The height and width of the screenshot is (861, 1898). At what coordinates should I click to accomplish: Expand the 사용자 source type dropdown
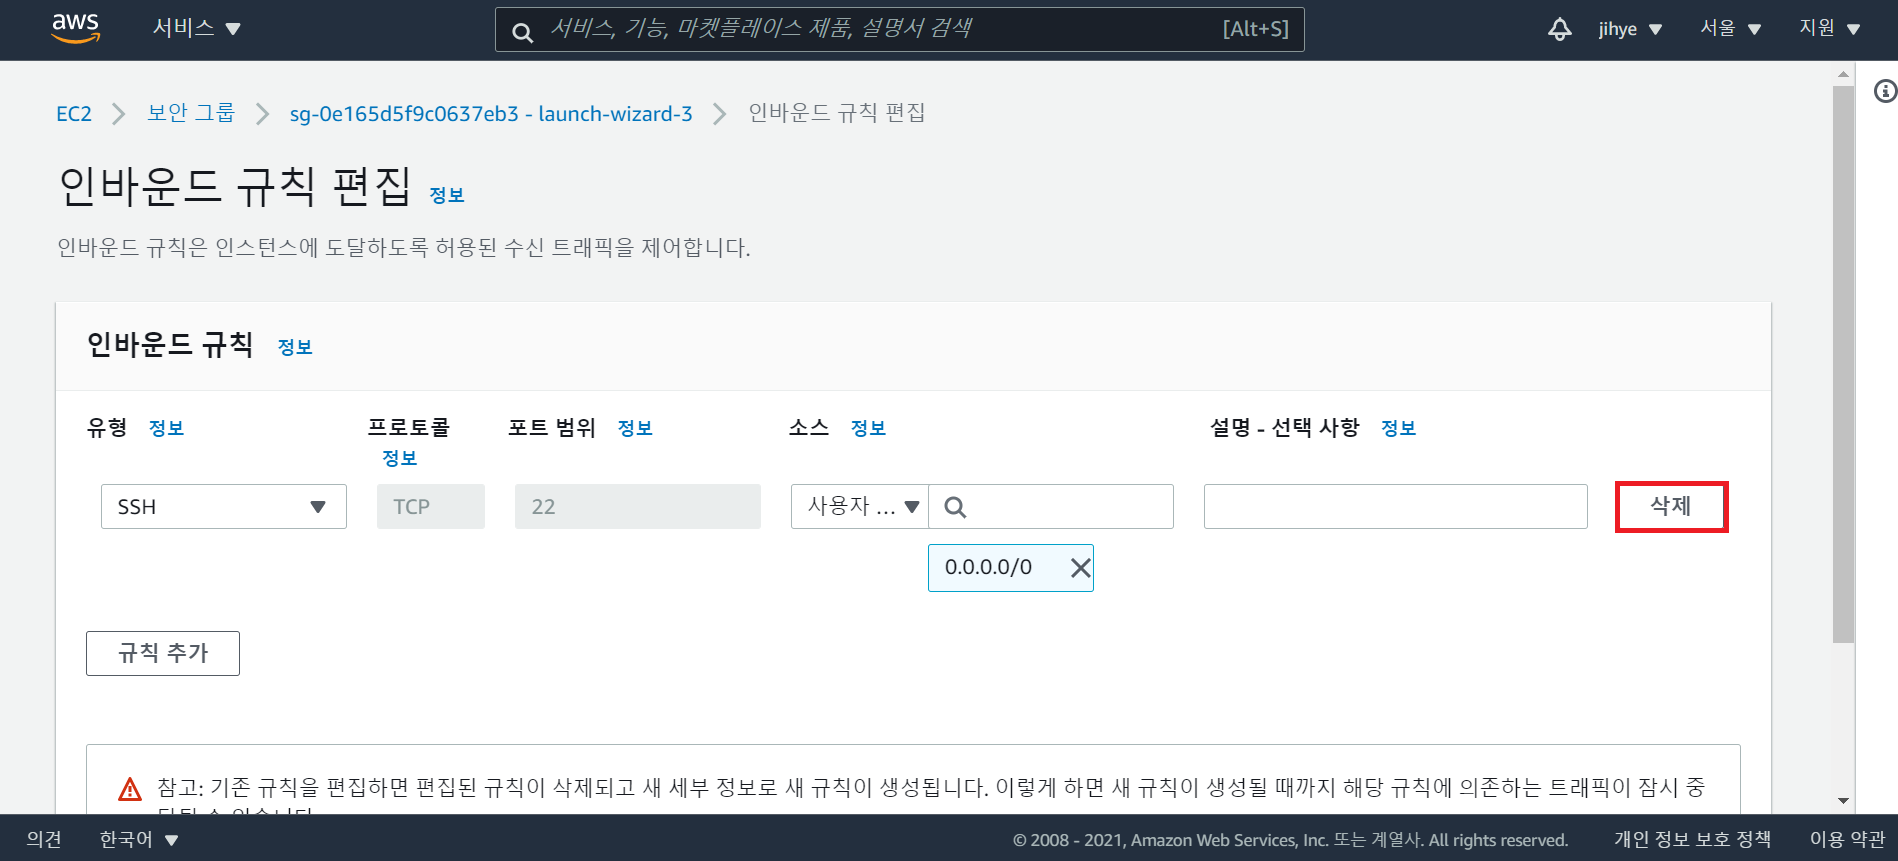860,506
